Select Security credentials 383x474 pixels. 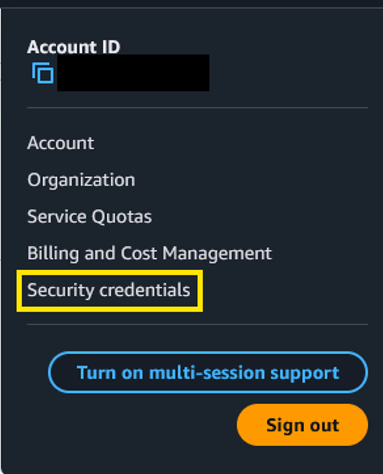point(109,290)
